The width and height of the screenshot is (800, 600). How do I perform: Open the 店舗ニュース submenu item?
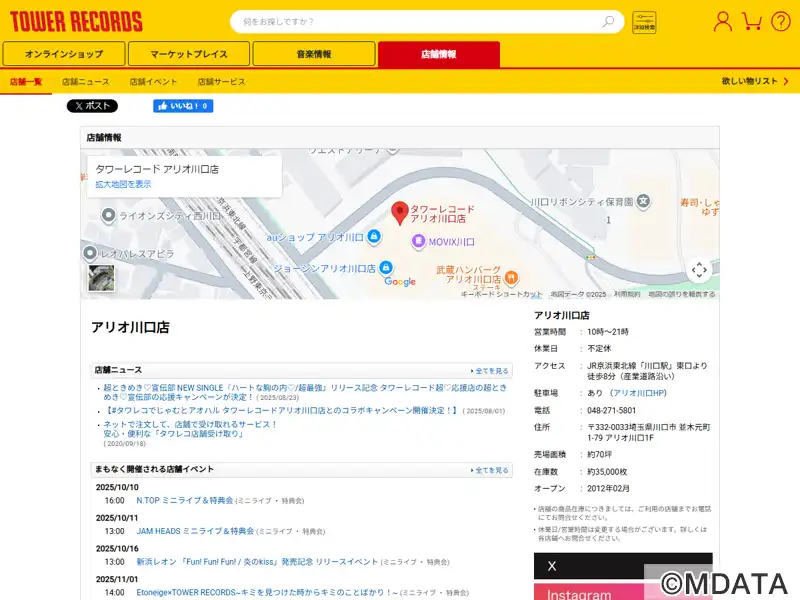pos(86,82)
